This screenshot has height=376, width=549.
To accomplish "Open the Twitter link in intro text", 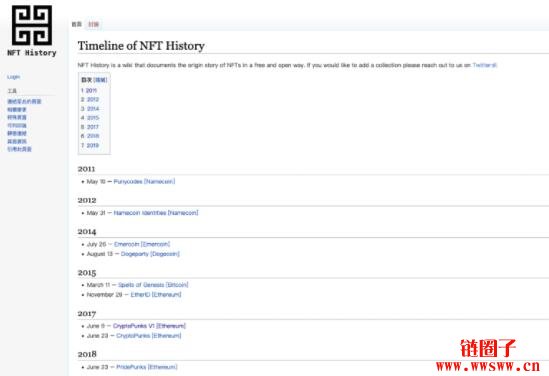I will point(484,65).
